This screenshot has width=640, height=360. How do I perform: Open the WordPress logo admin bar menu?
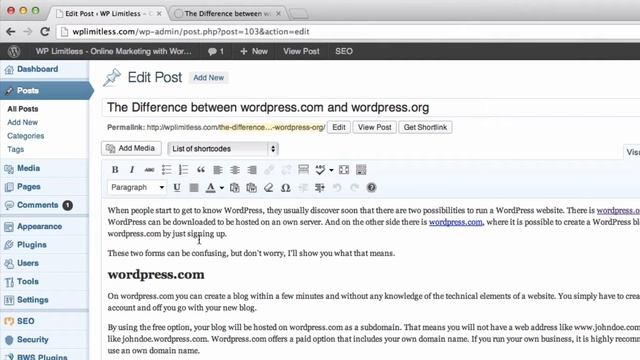click(x=14, y=51)
